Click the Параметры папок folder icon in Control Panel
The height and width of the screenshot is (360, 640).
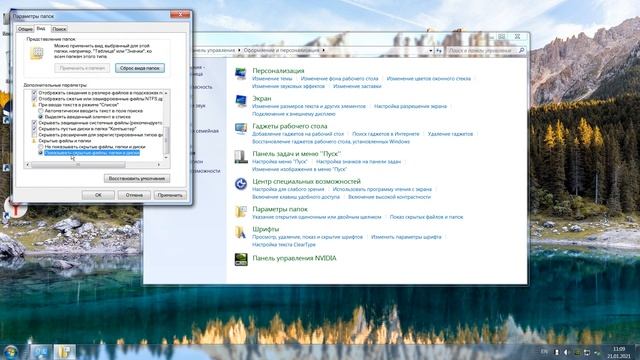click(241, 212)
